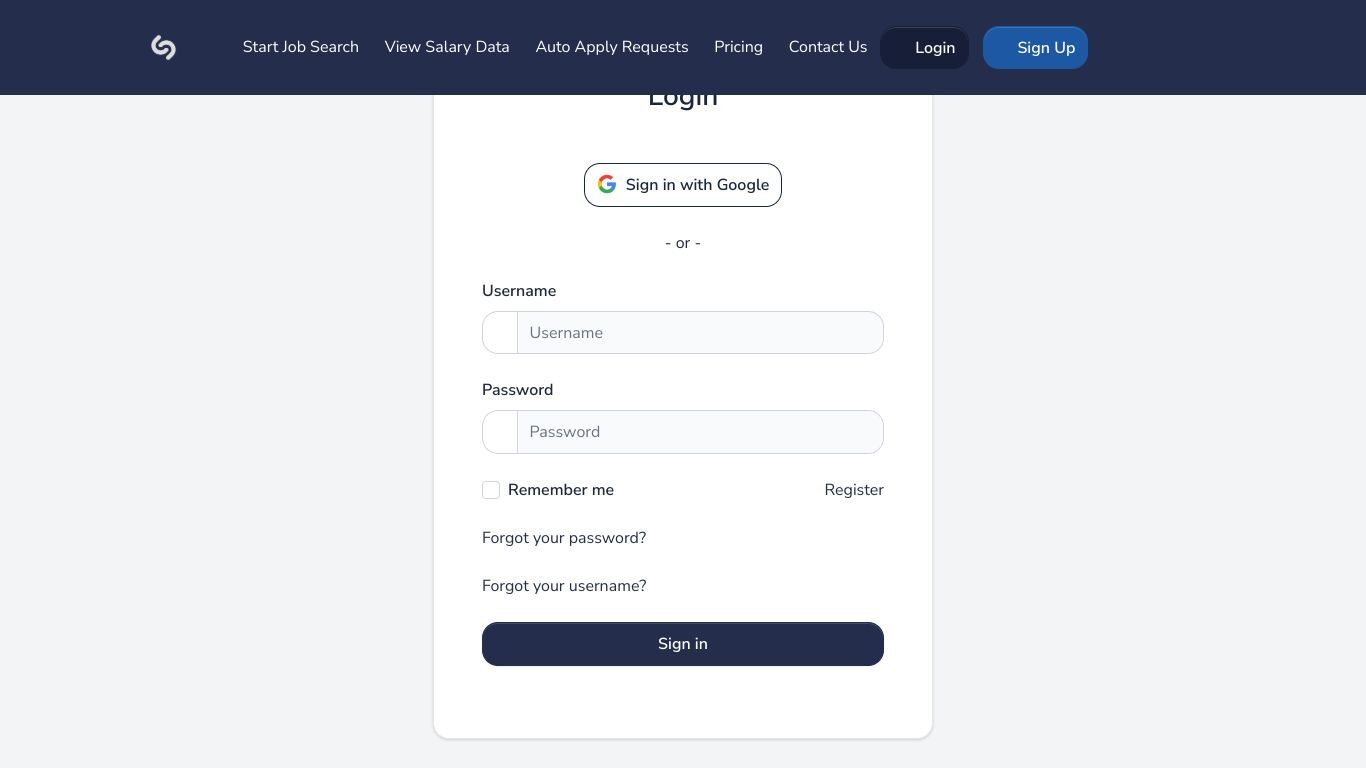Go to Auto Apply Requests
This screenshot has width=1366, height=768.
pyautogui.click(x=612, y=47)
